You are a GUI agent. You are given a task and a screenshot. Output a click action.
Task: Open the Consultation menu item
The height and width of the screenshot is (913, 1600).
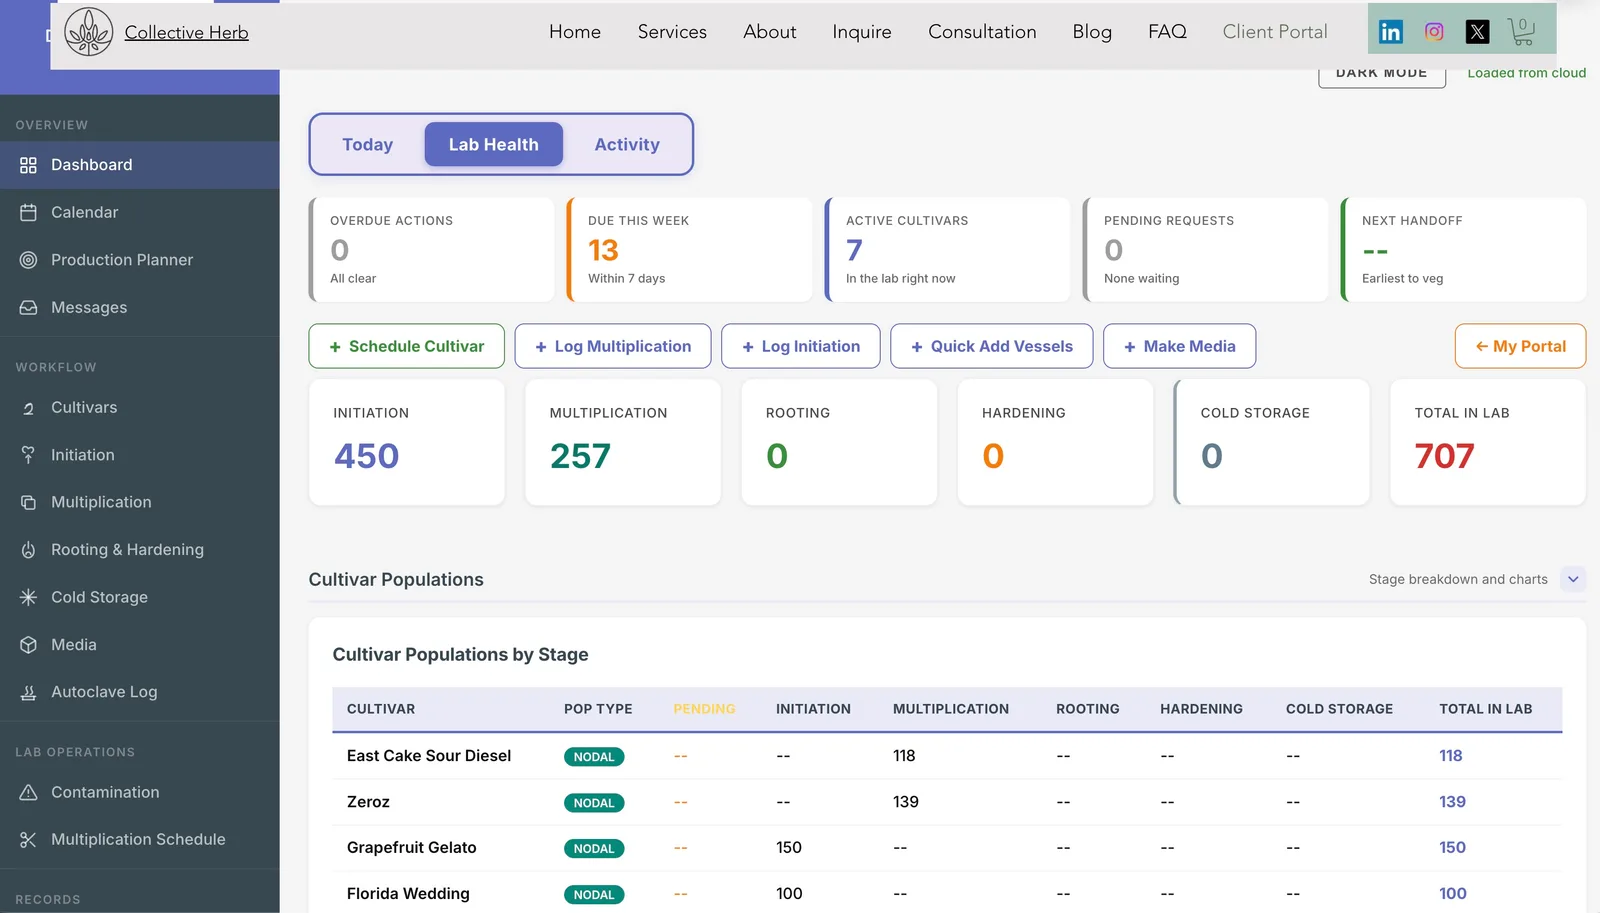982,32
